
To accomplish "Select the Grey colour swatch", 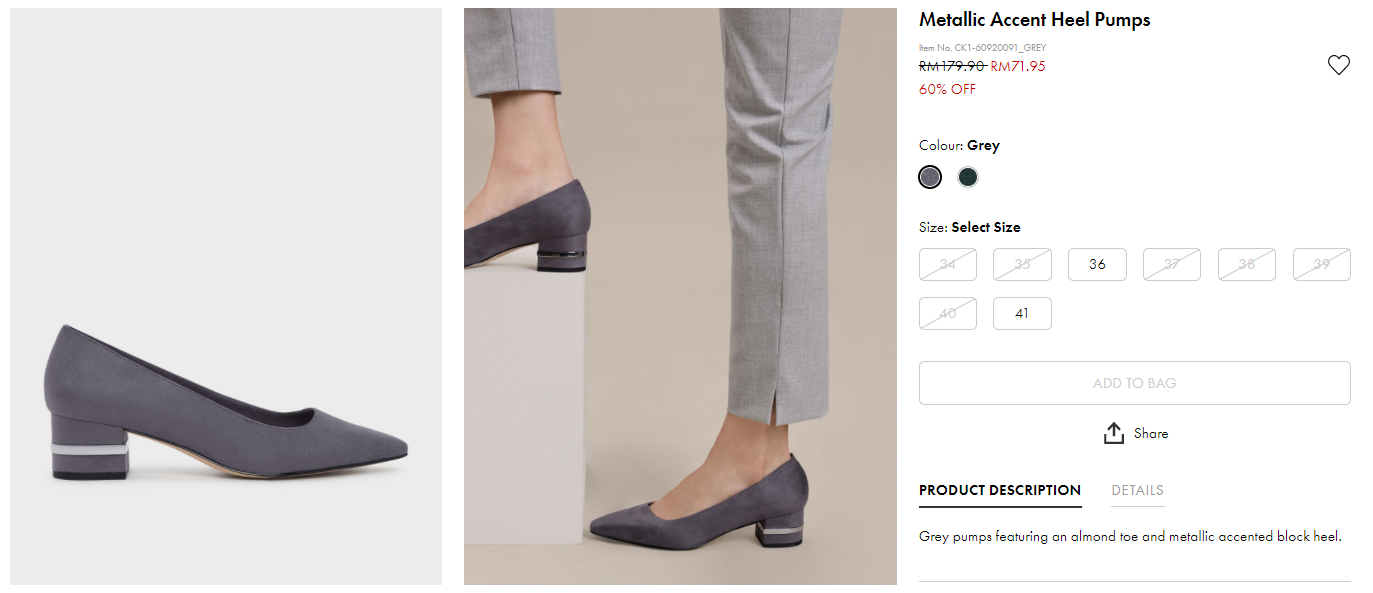I will (930, 177).
